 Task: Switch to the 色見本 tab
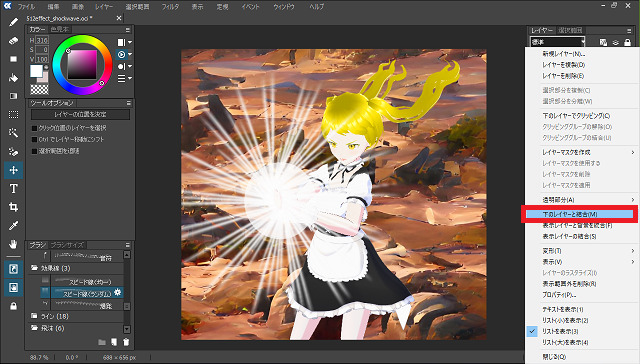click(60, 30)
